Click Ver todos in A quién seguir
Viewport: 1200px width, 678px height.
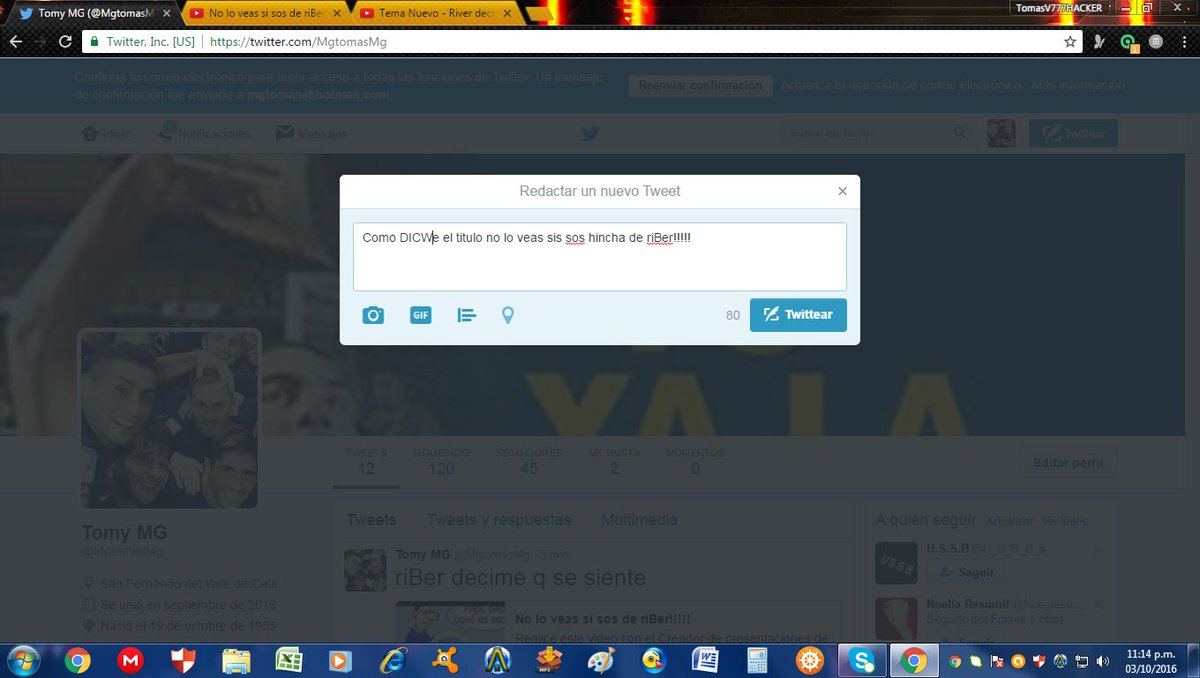pos(1064,522)
